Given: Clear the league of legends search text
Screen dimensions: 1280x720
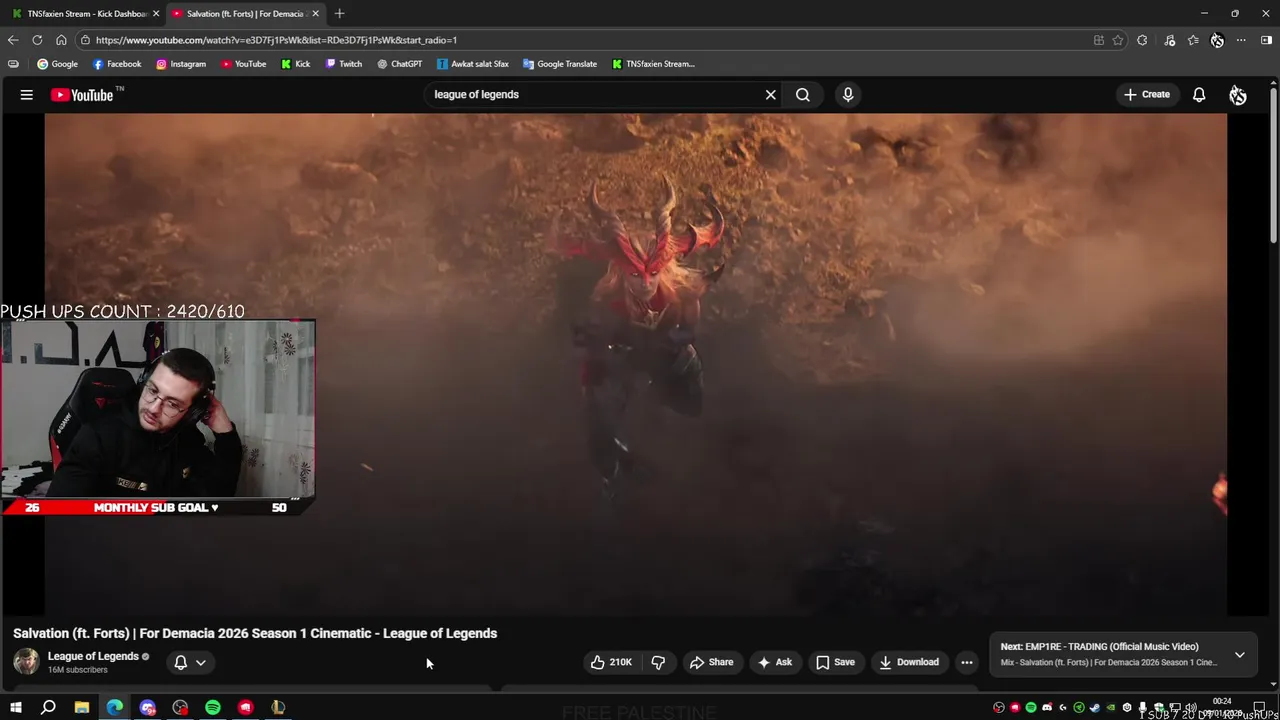Looking at the screenshot, I should (x=770, y=95).
